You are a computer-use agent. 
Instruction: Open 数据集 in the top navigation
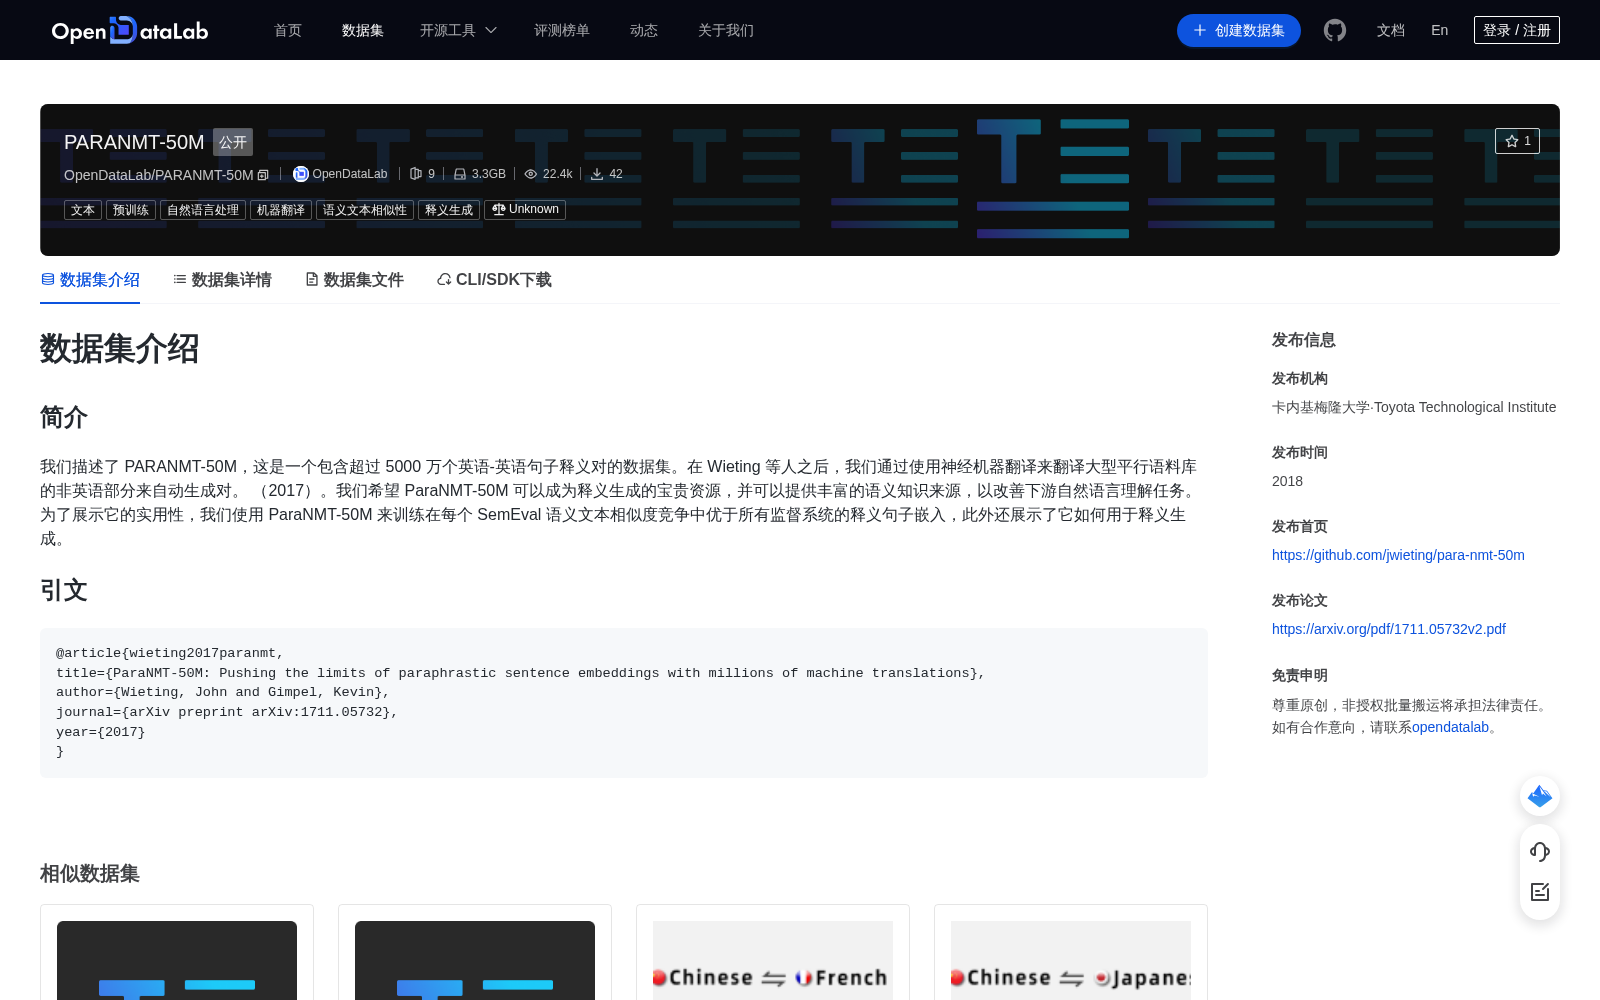tap(363, 30)
